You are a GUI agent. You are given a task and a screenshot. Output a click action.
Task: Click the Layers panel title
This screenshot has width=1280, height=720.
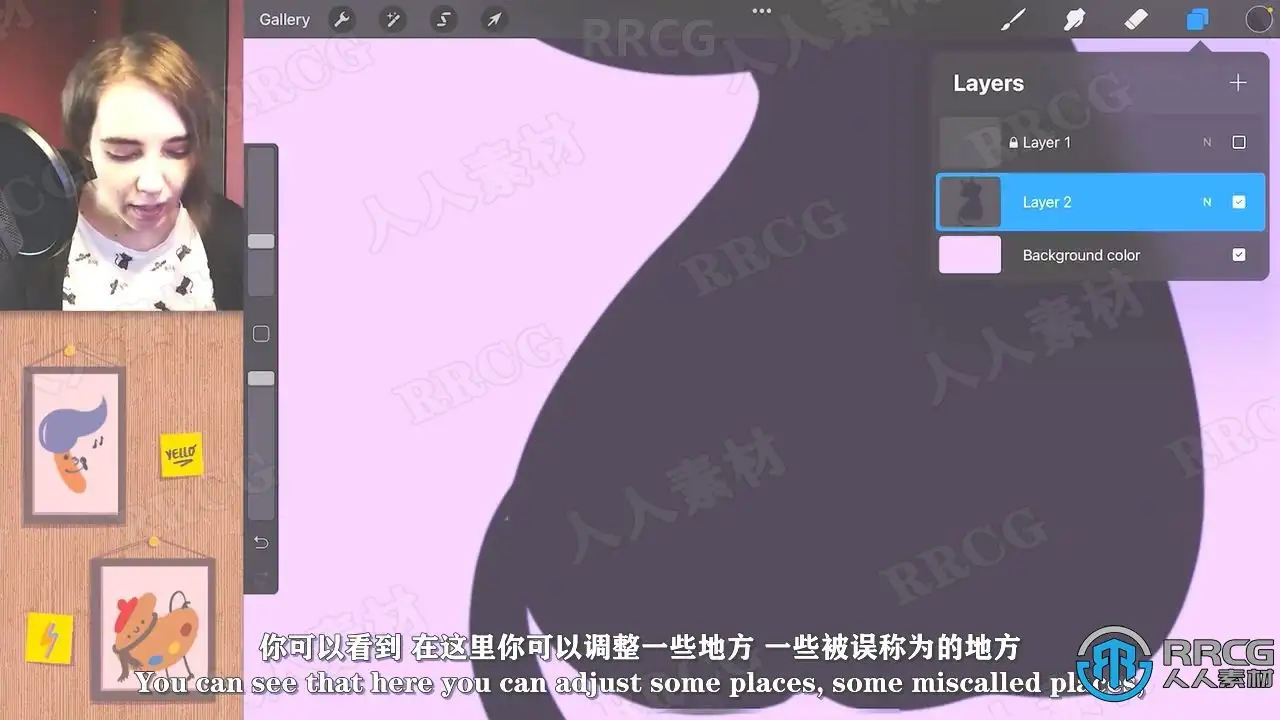point(988,84)
